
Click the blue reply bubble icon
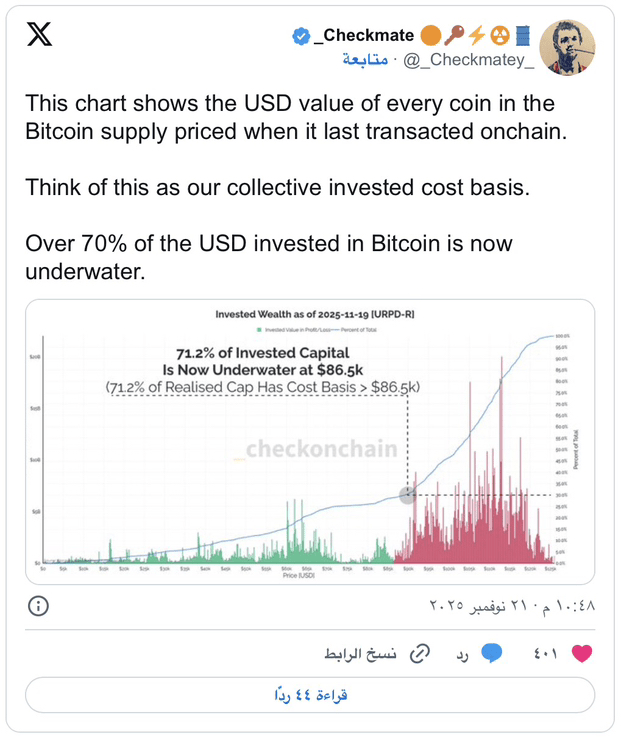[x=492, y=653]
